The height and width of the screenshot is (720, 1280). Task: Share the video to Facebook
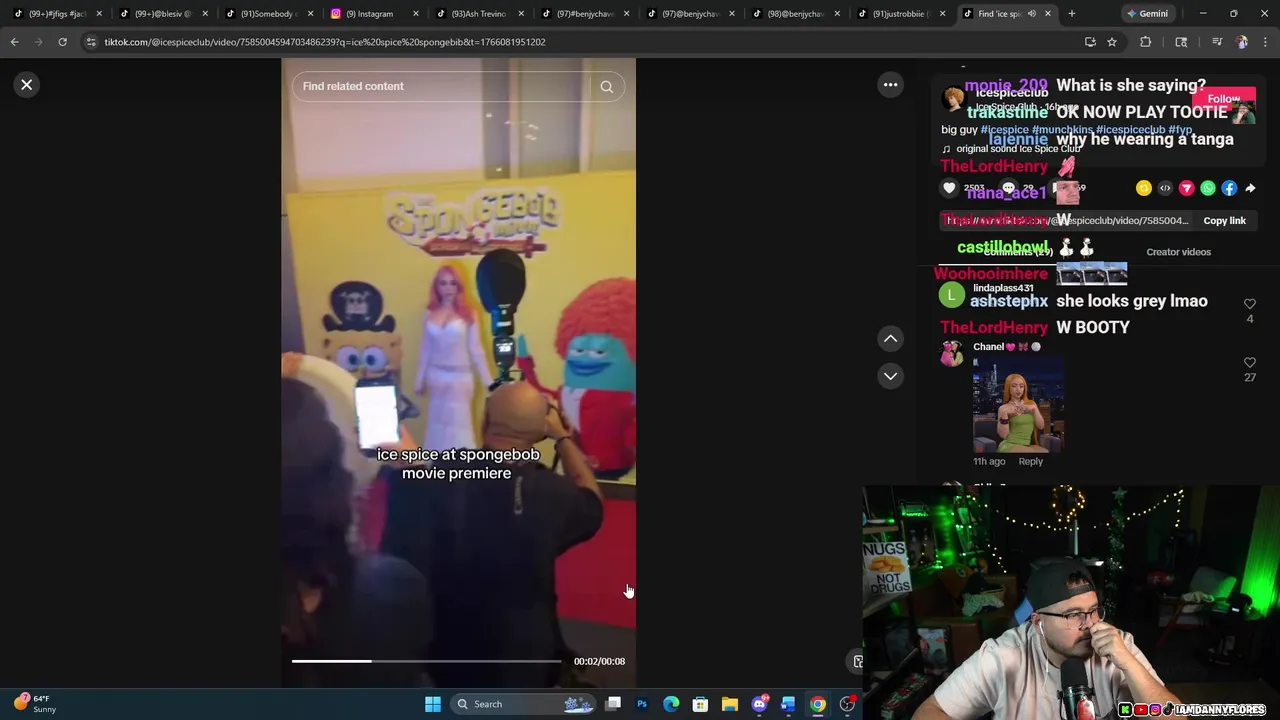(x=1229, y=188)
